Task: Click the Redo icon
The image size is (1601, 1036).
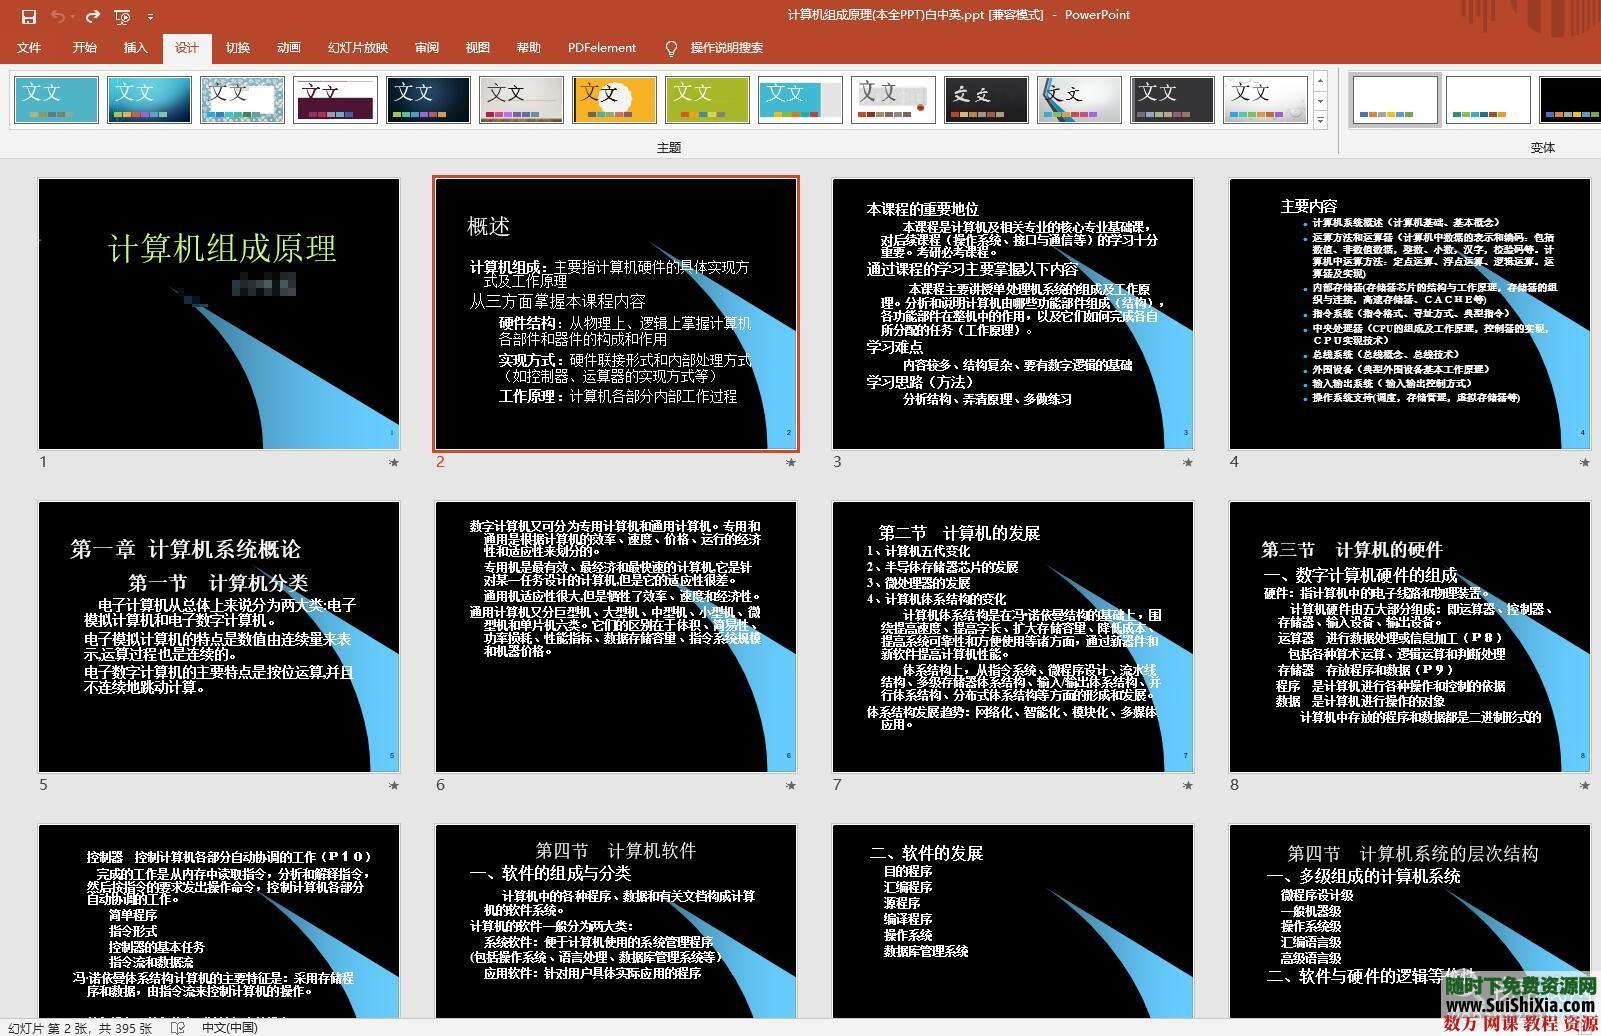Action: pyautogui.click(x=91, y=16)
